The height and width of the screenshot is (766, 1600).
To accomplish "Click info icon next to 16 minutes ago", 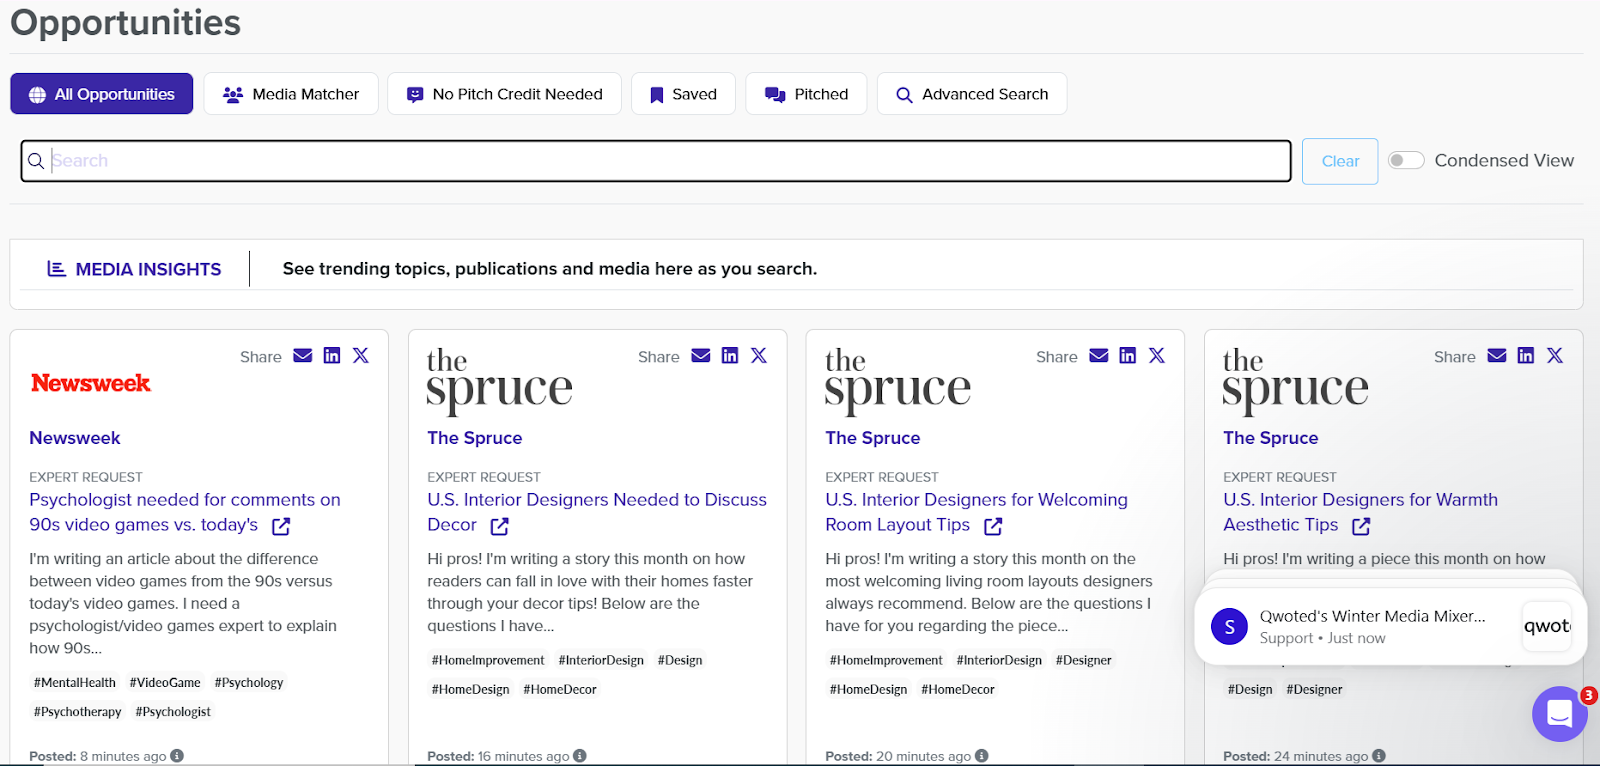I will (580, 756).
